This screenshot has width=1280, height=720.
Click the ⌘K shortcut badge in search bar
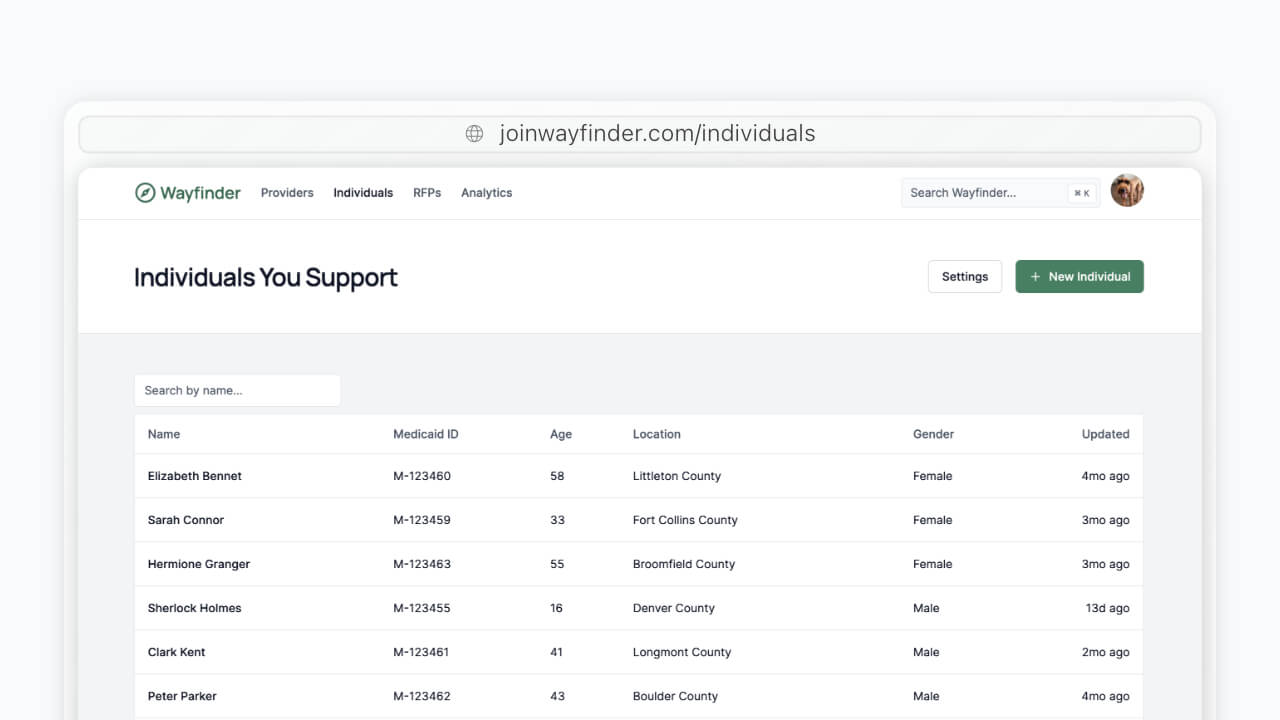tap(1081, 192)
